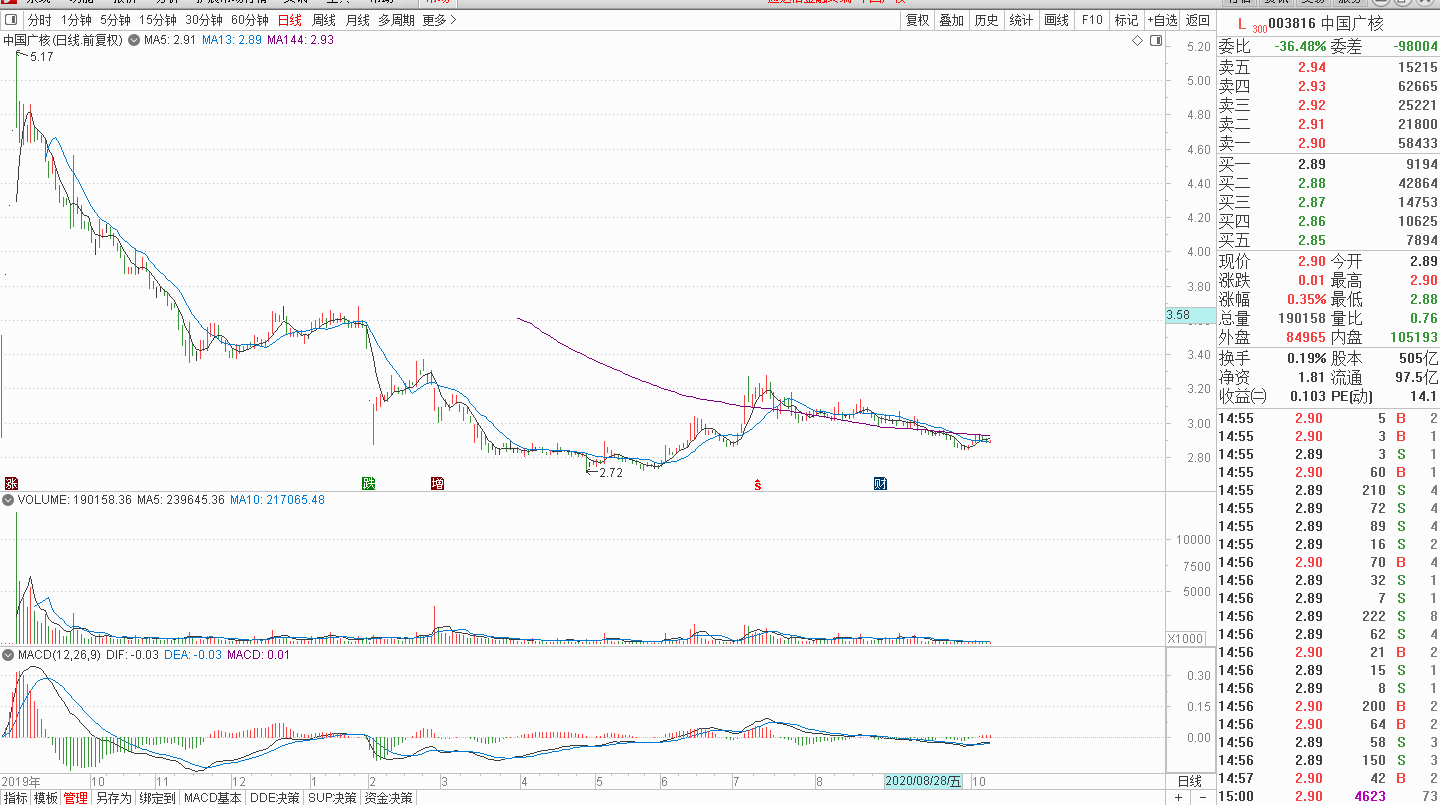Expand the 更多 period options
Screen dimensions: 1440x805
pyautogui.click(x=439, y=20)
